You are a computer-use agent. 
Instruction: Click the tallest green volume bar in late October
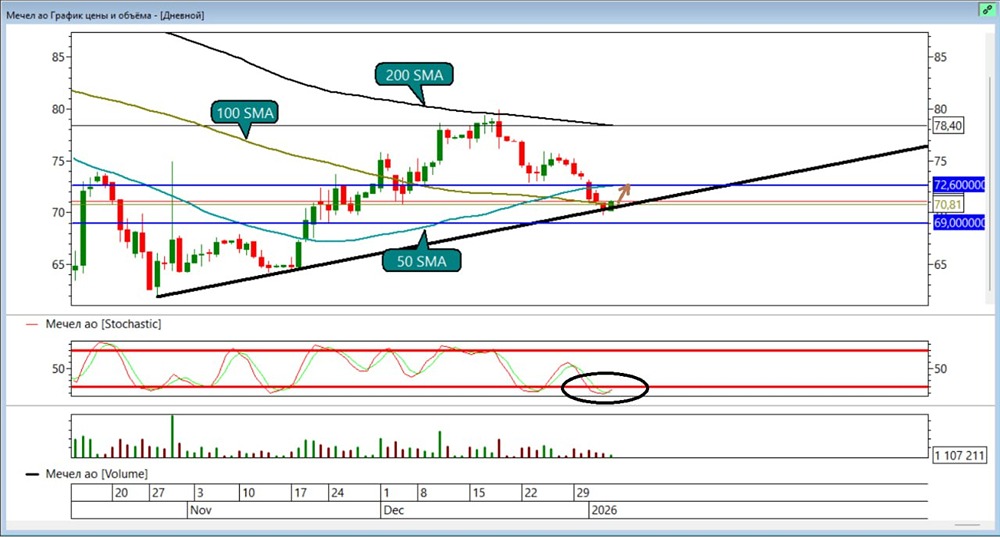click(x=172, y=436)
